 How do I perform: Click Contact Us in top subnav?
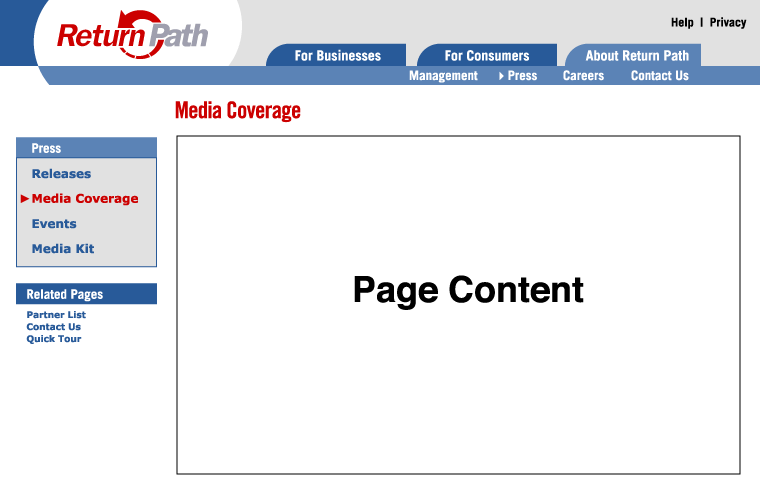pyautogui.click(x=659, y=76)
